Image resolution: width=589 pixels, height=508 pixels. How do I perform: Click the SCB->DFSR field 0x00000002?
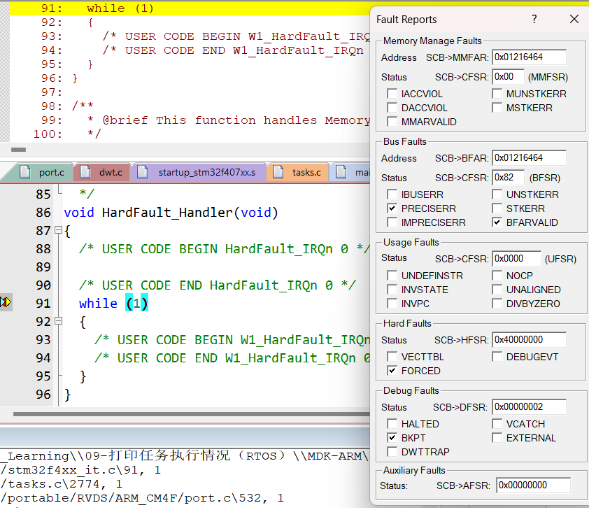coord(529,407)
